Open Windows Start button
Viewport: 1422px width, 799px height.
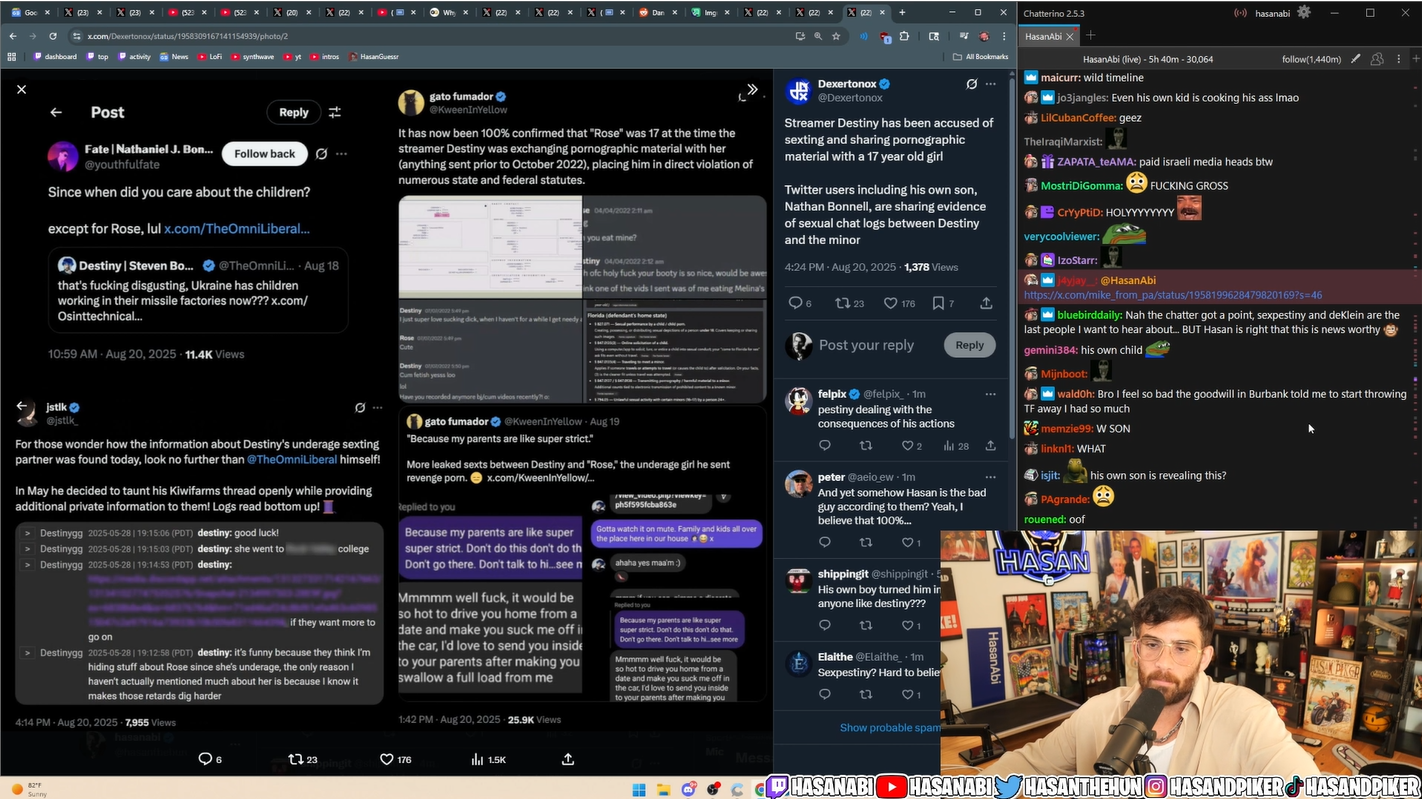(639, 789)
